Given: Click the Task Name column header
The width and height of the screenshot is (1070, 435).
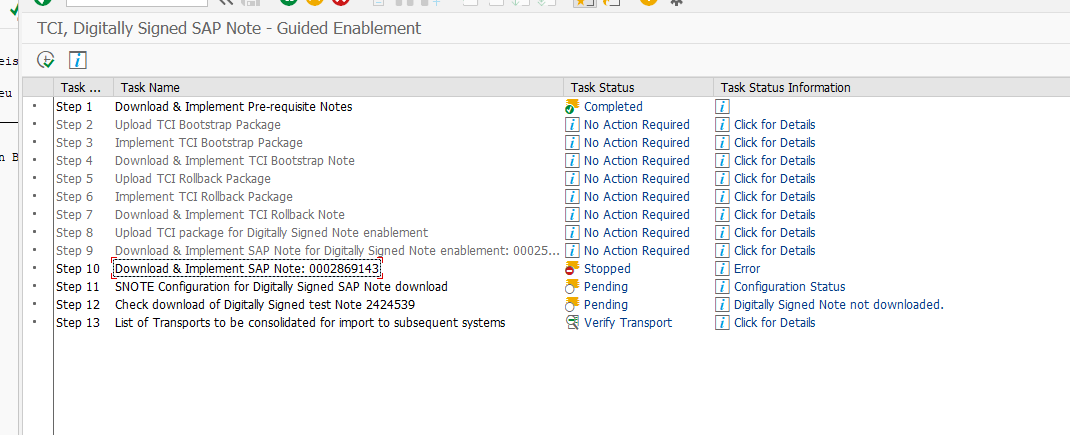Looking at the screenshot, I should [x=147, y=88].
